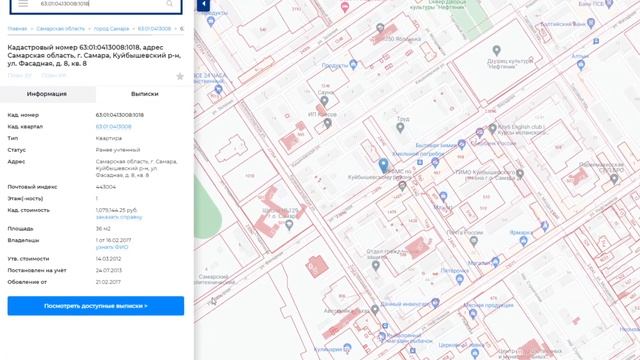Open Самарская область breadcrumb link
The width and height of the screenshot is (640, 360).
[60, 29]
